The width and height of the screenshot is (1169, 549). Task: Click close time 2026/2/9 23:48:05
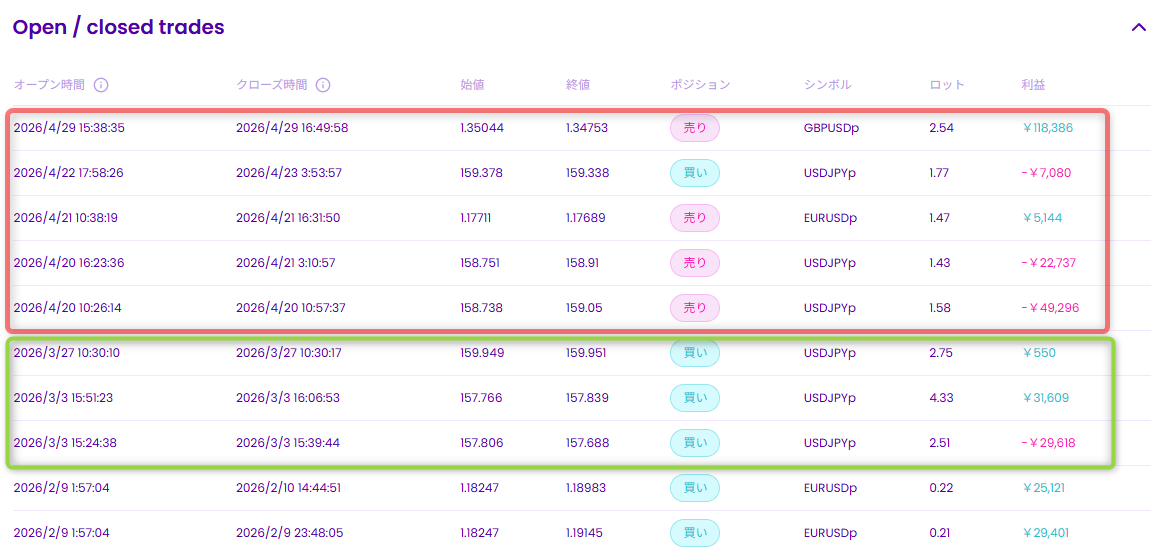(x=288, y=533)
